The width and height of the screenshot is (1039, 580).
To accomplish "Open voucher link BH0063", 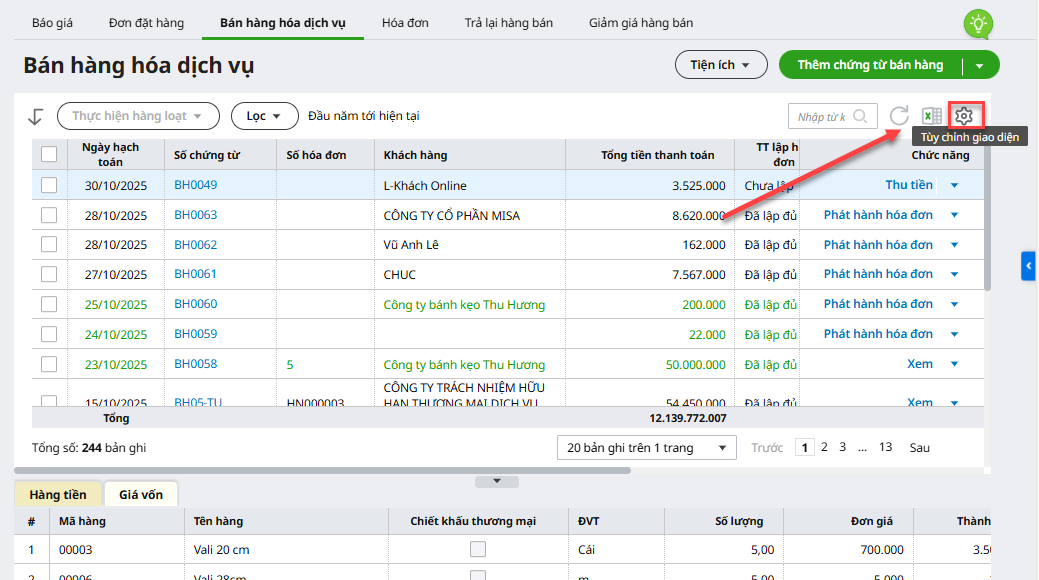I will [195, 215].
